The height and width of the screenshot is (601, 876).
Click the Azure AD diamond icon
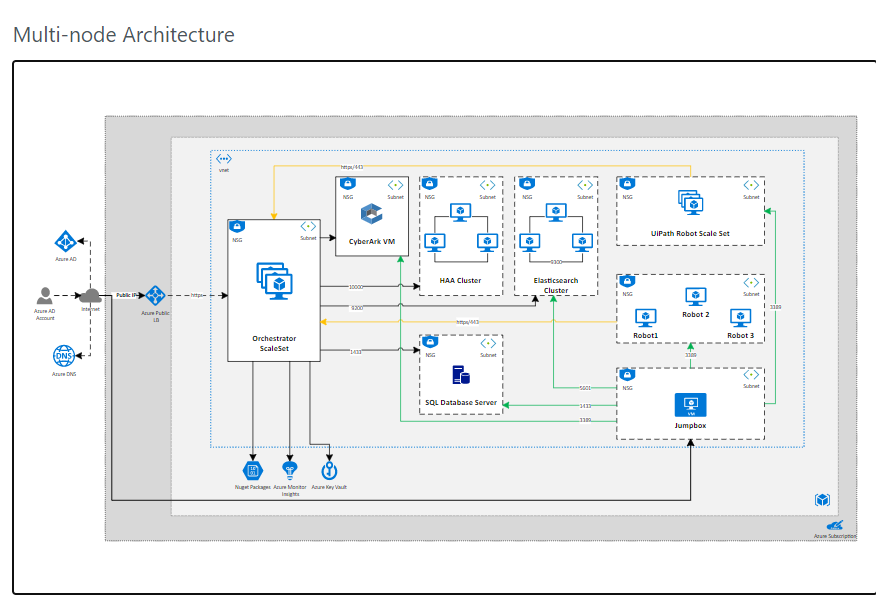point(64,242)
